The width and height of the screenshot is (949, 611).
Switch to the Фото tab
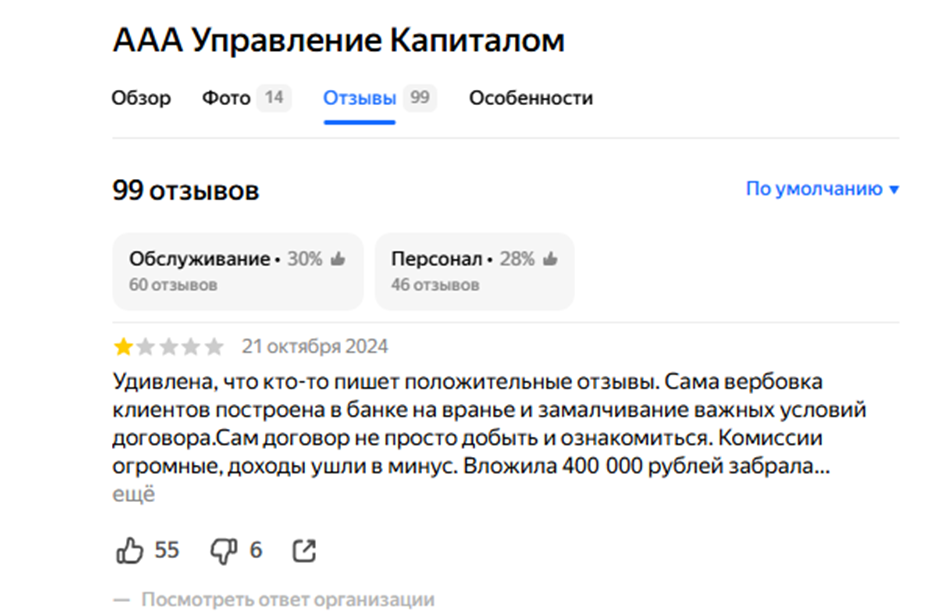coord(227,98)
